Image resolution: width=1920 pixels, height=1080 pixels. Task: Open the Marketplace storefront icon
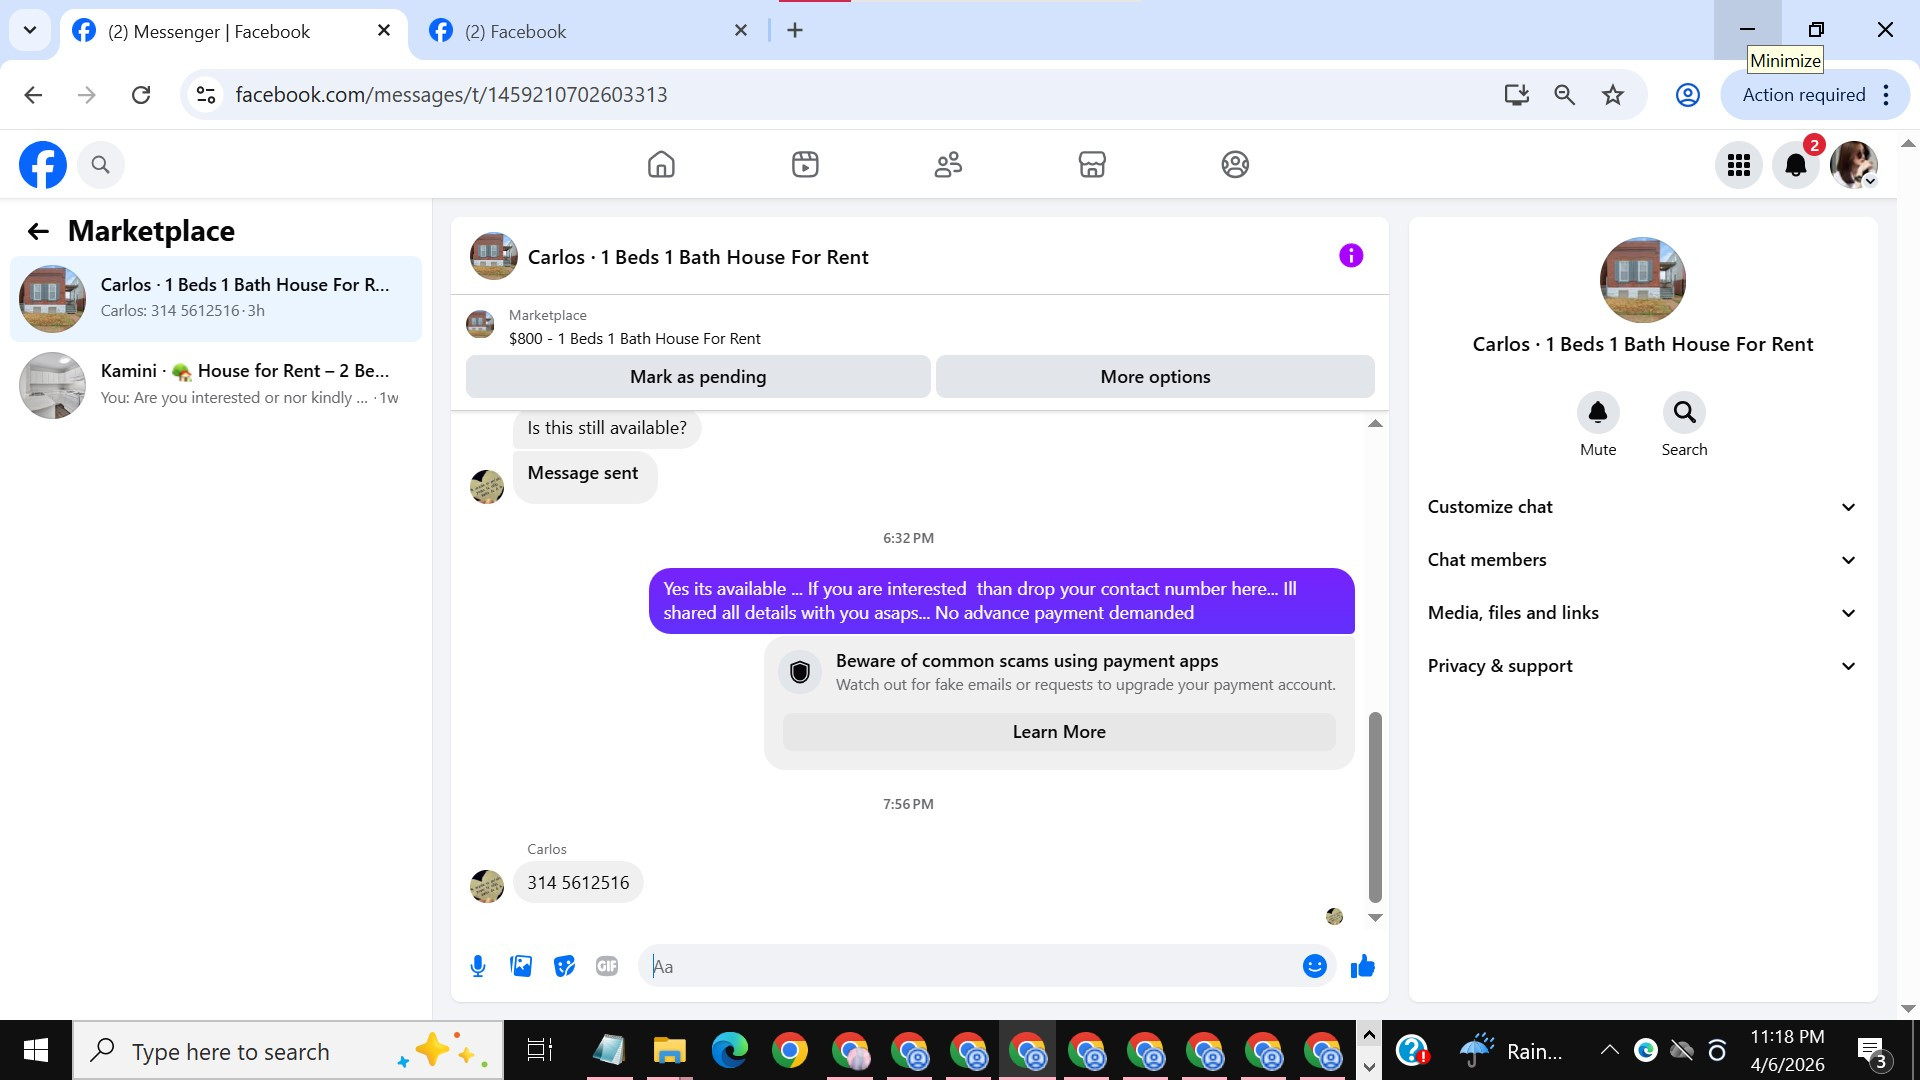pyautogui.click(x=1092, y=164)
